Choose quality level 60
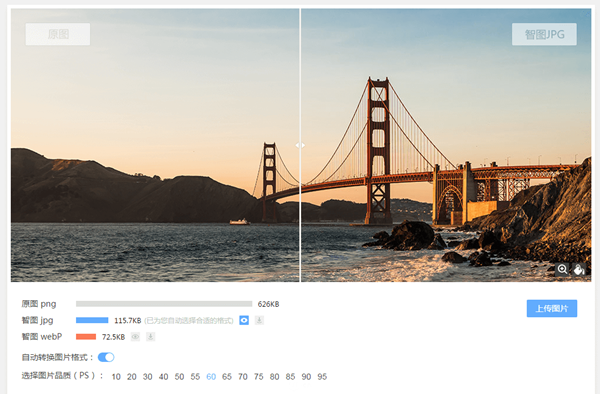The image size is (600, 394). pyautogui.click(x=211, y=377)
